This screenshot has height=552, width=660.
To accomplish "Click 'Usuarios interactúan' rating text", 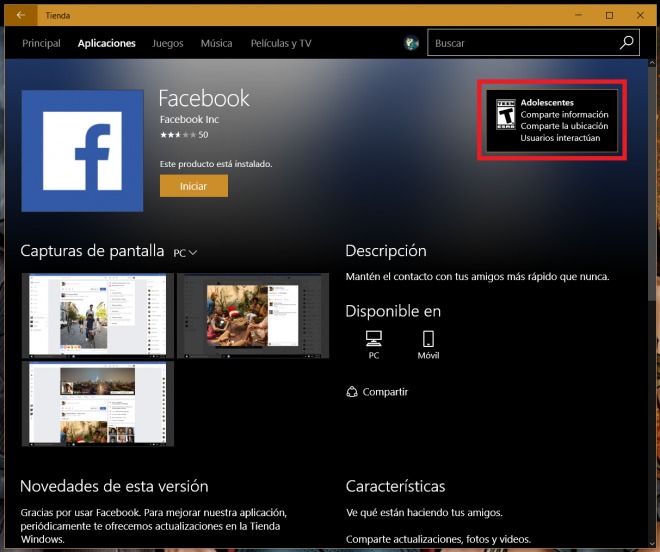I will (x=560, y=138).
